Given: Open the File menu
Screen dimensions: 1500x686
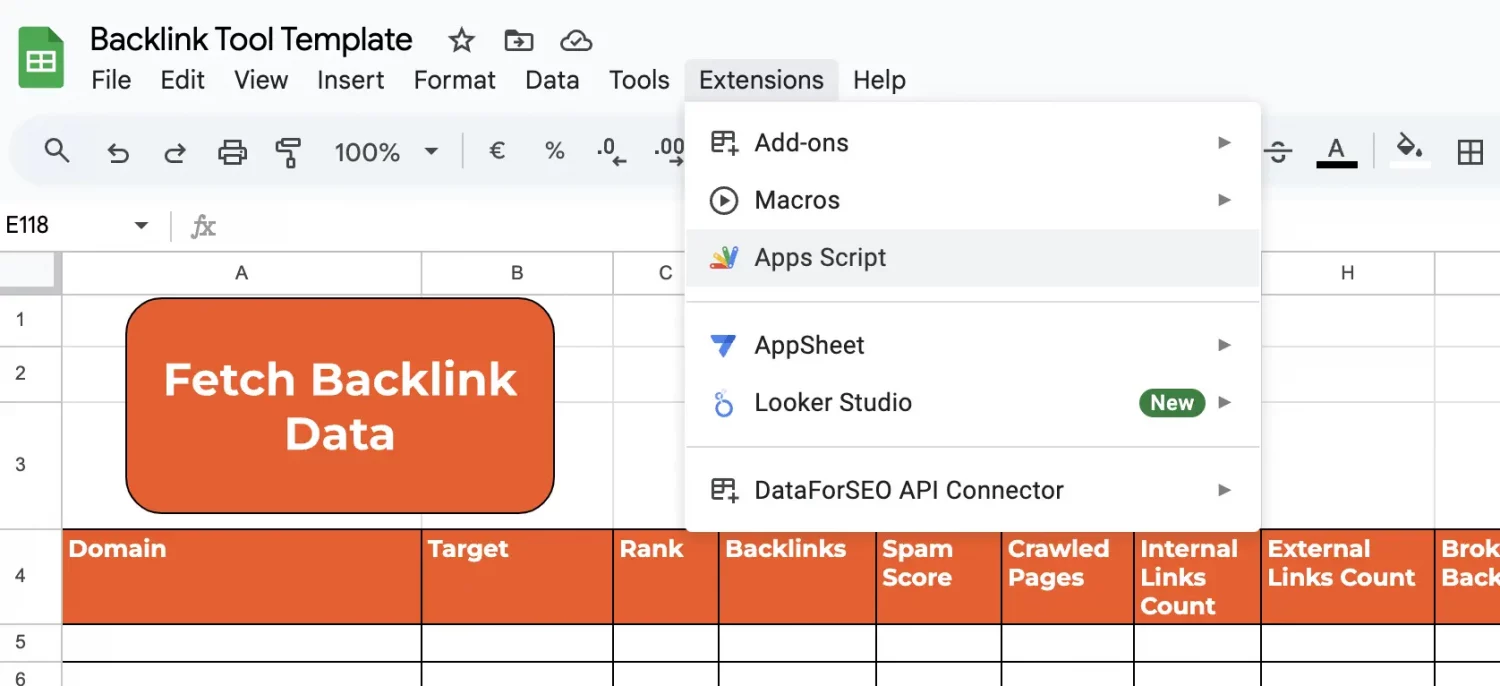Looking at the screenshot, I should [111, 80].
